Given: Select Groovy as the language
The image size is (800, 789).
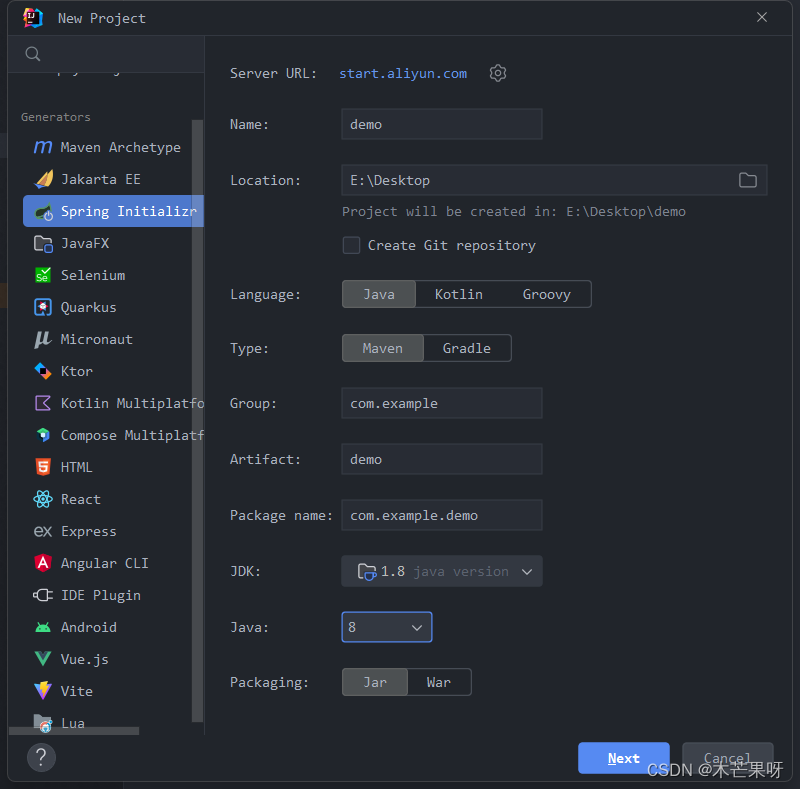Looking at the screenshot, I should pyautogui.click(x=546, y=294).
